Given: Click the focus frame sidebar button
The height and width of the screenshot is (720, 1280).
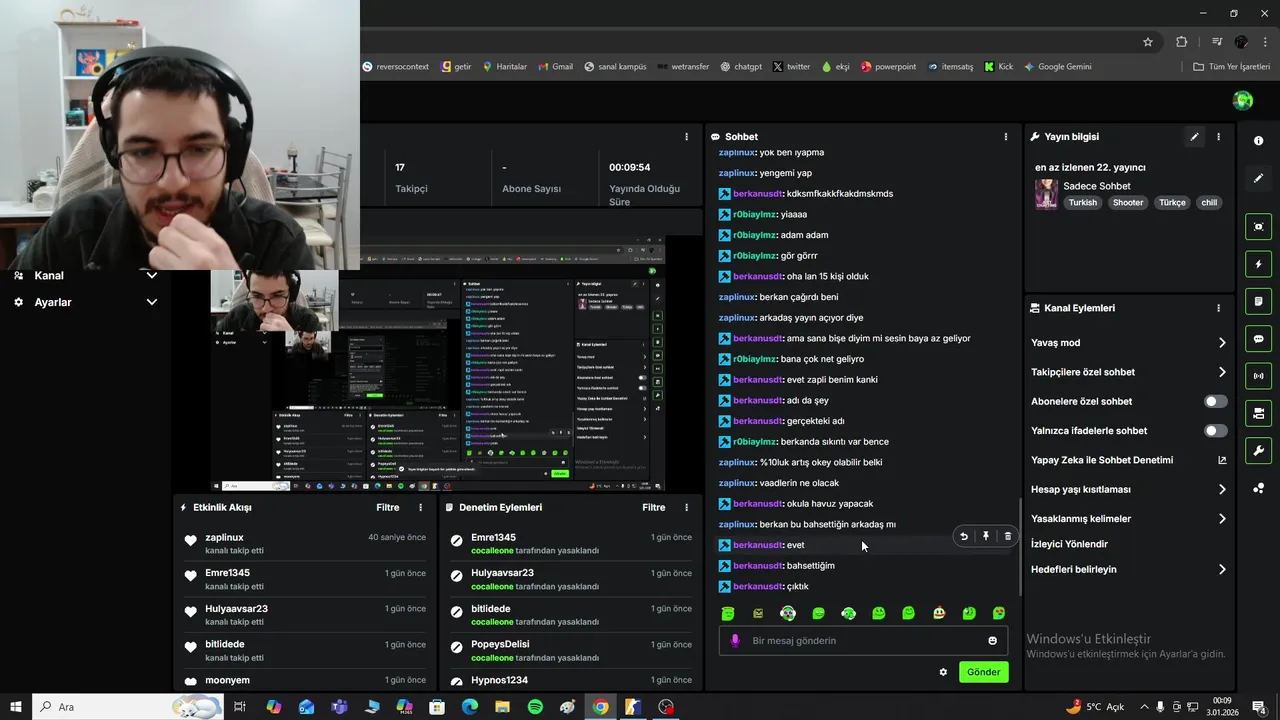Looking at the screenshot, I should pyautogui.click(x=1258, y=227).
